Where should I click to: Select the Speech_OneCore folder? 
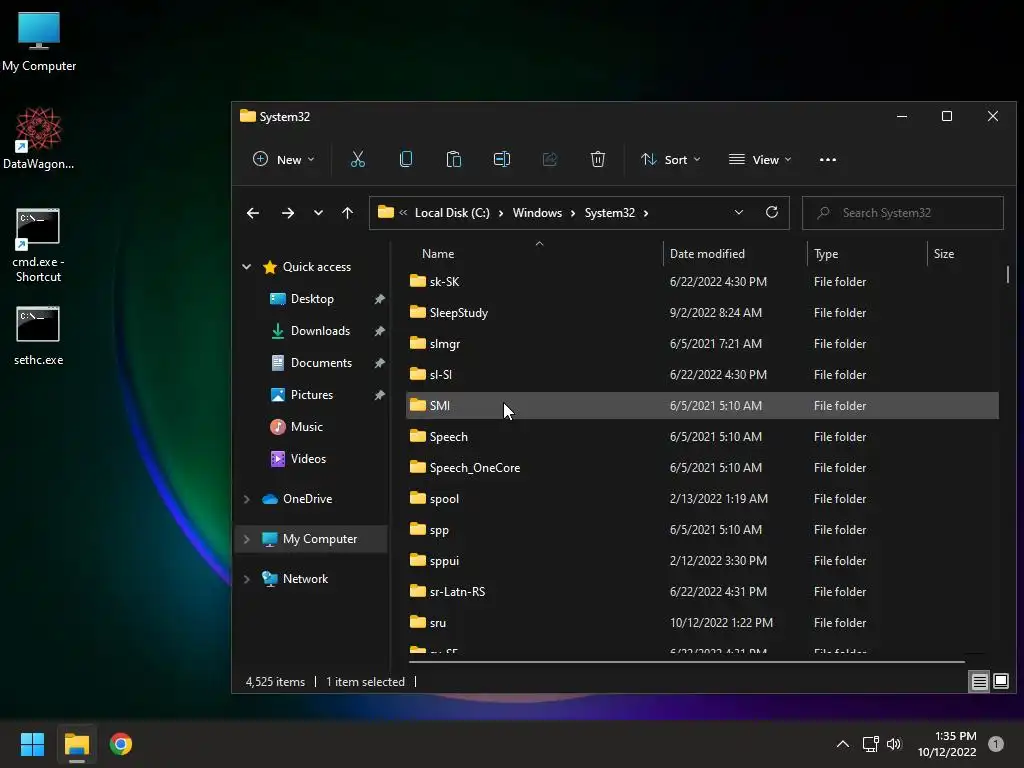pyautogui.click(x=702, y=468)
